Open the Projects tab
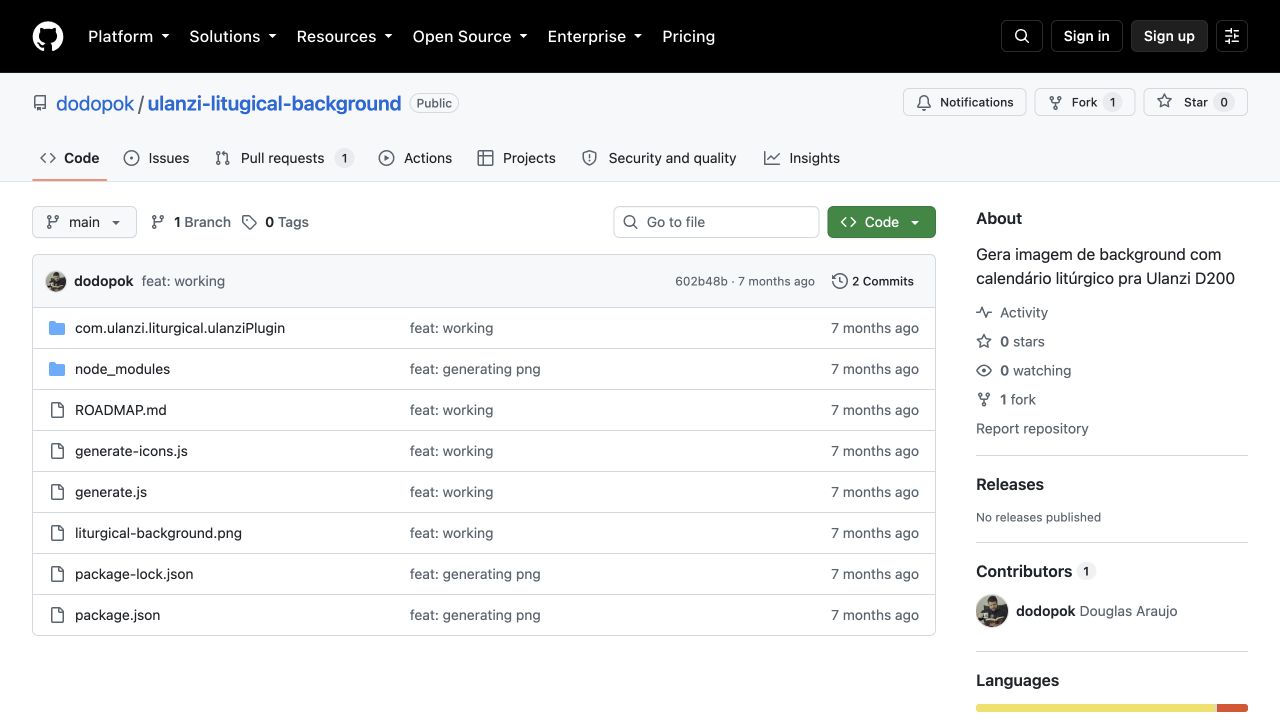The height and width of the screenshot is (720, 1280). 517,158
